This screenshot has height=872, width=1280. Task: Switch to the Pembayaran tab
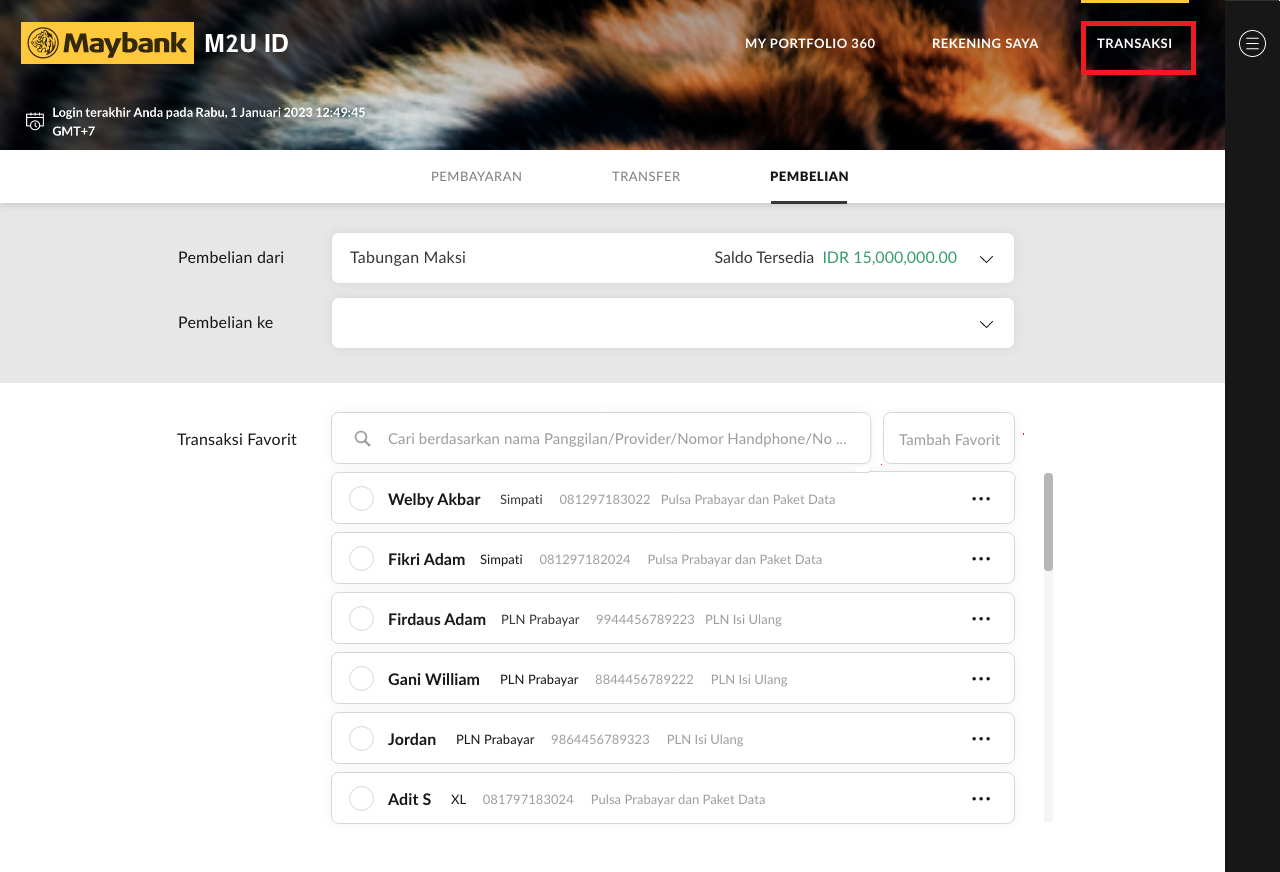476,176
